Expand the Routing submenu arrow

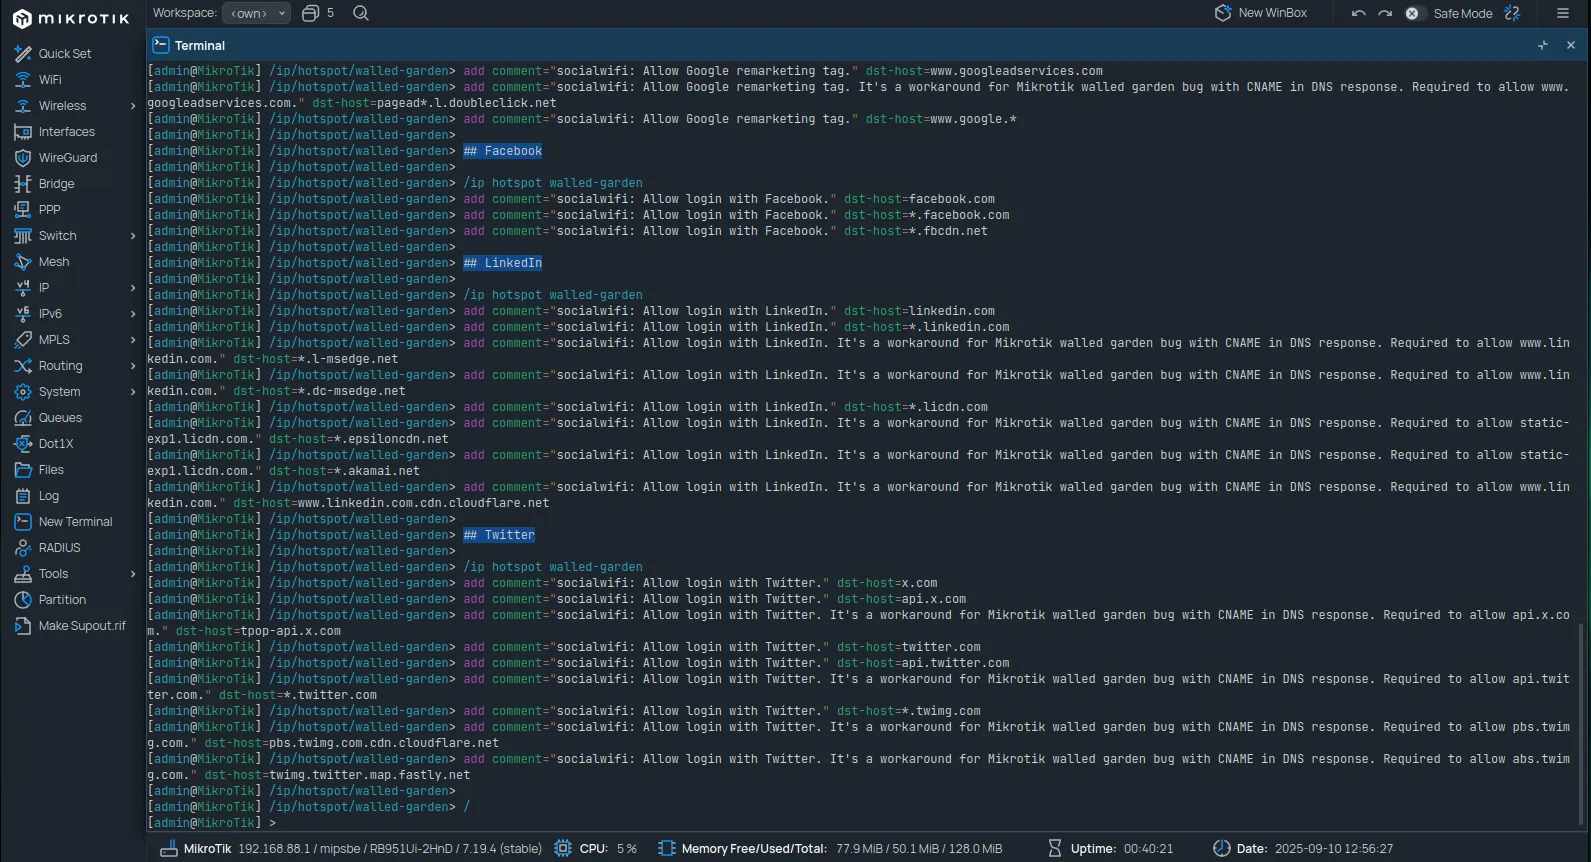point(133,366)
